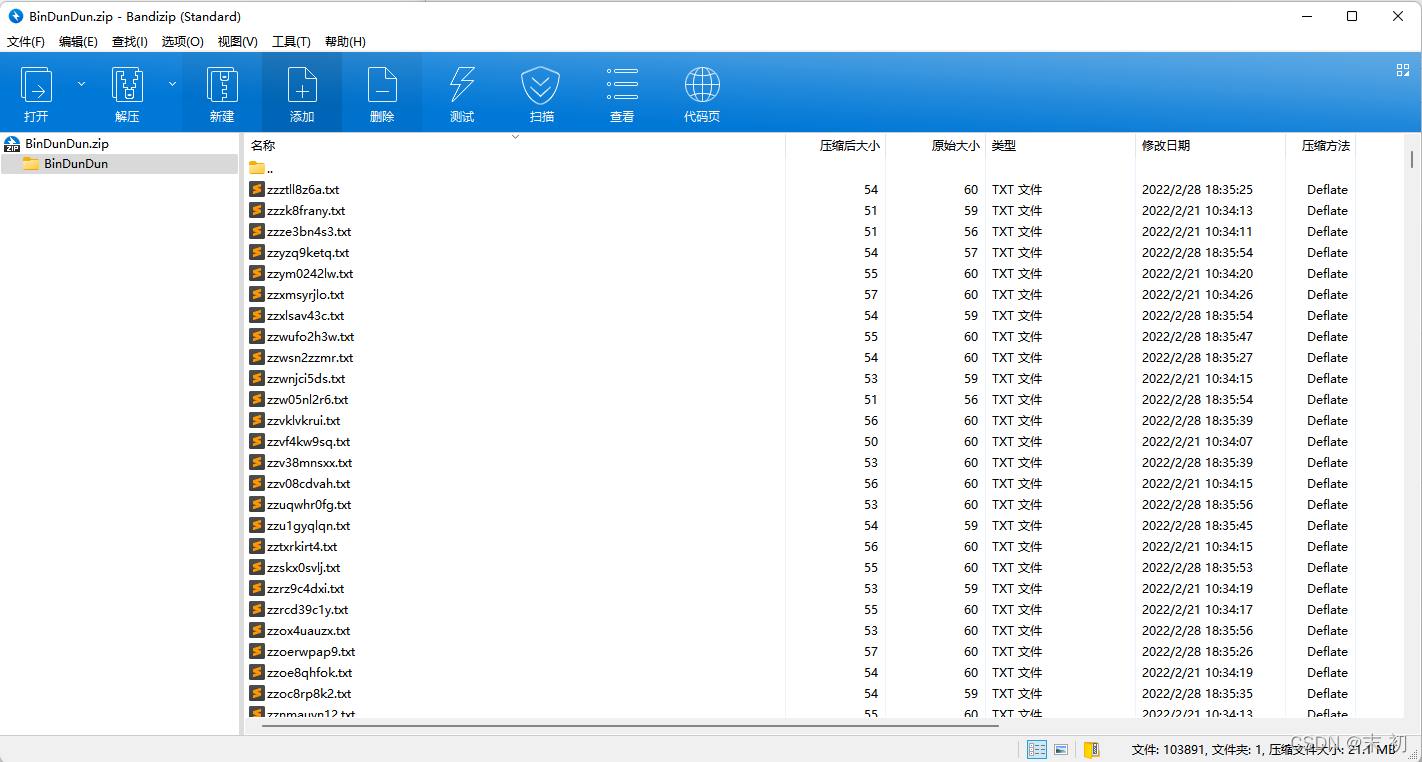Select the file icon of zzzk8frany.txt
Image resolution: width=1422 pixels, height=762 pixels.
[x=257, y=210]
